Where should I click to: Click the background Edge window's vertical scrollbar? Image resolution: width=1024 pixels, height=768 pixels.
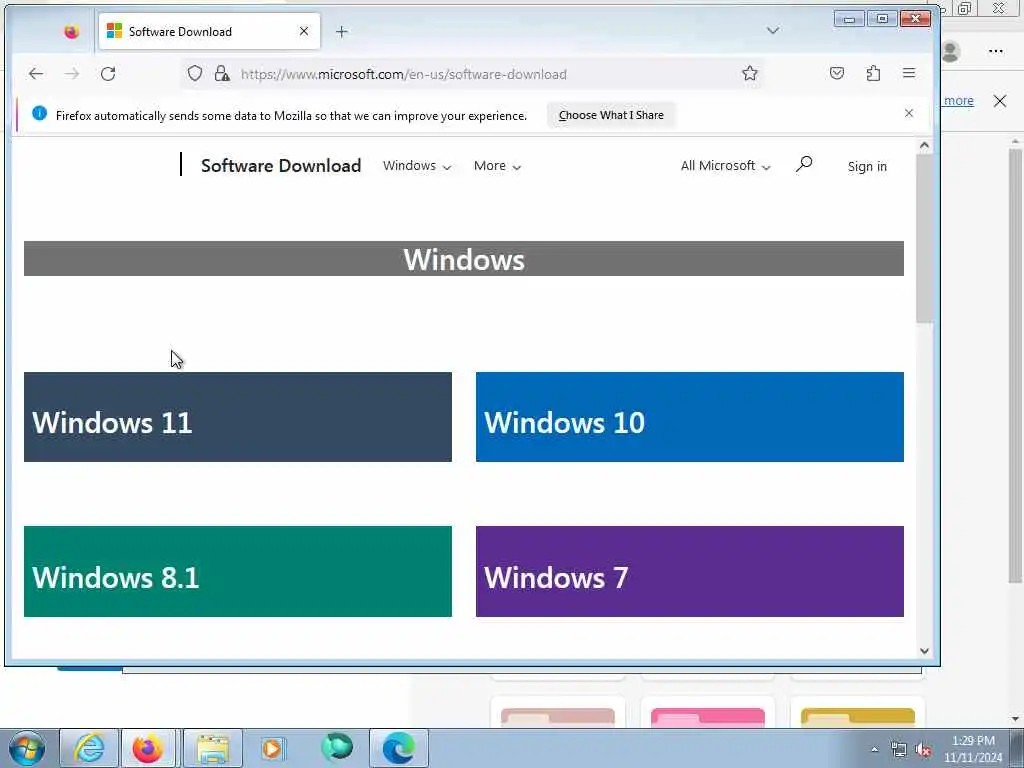tap(1015, 366)
